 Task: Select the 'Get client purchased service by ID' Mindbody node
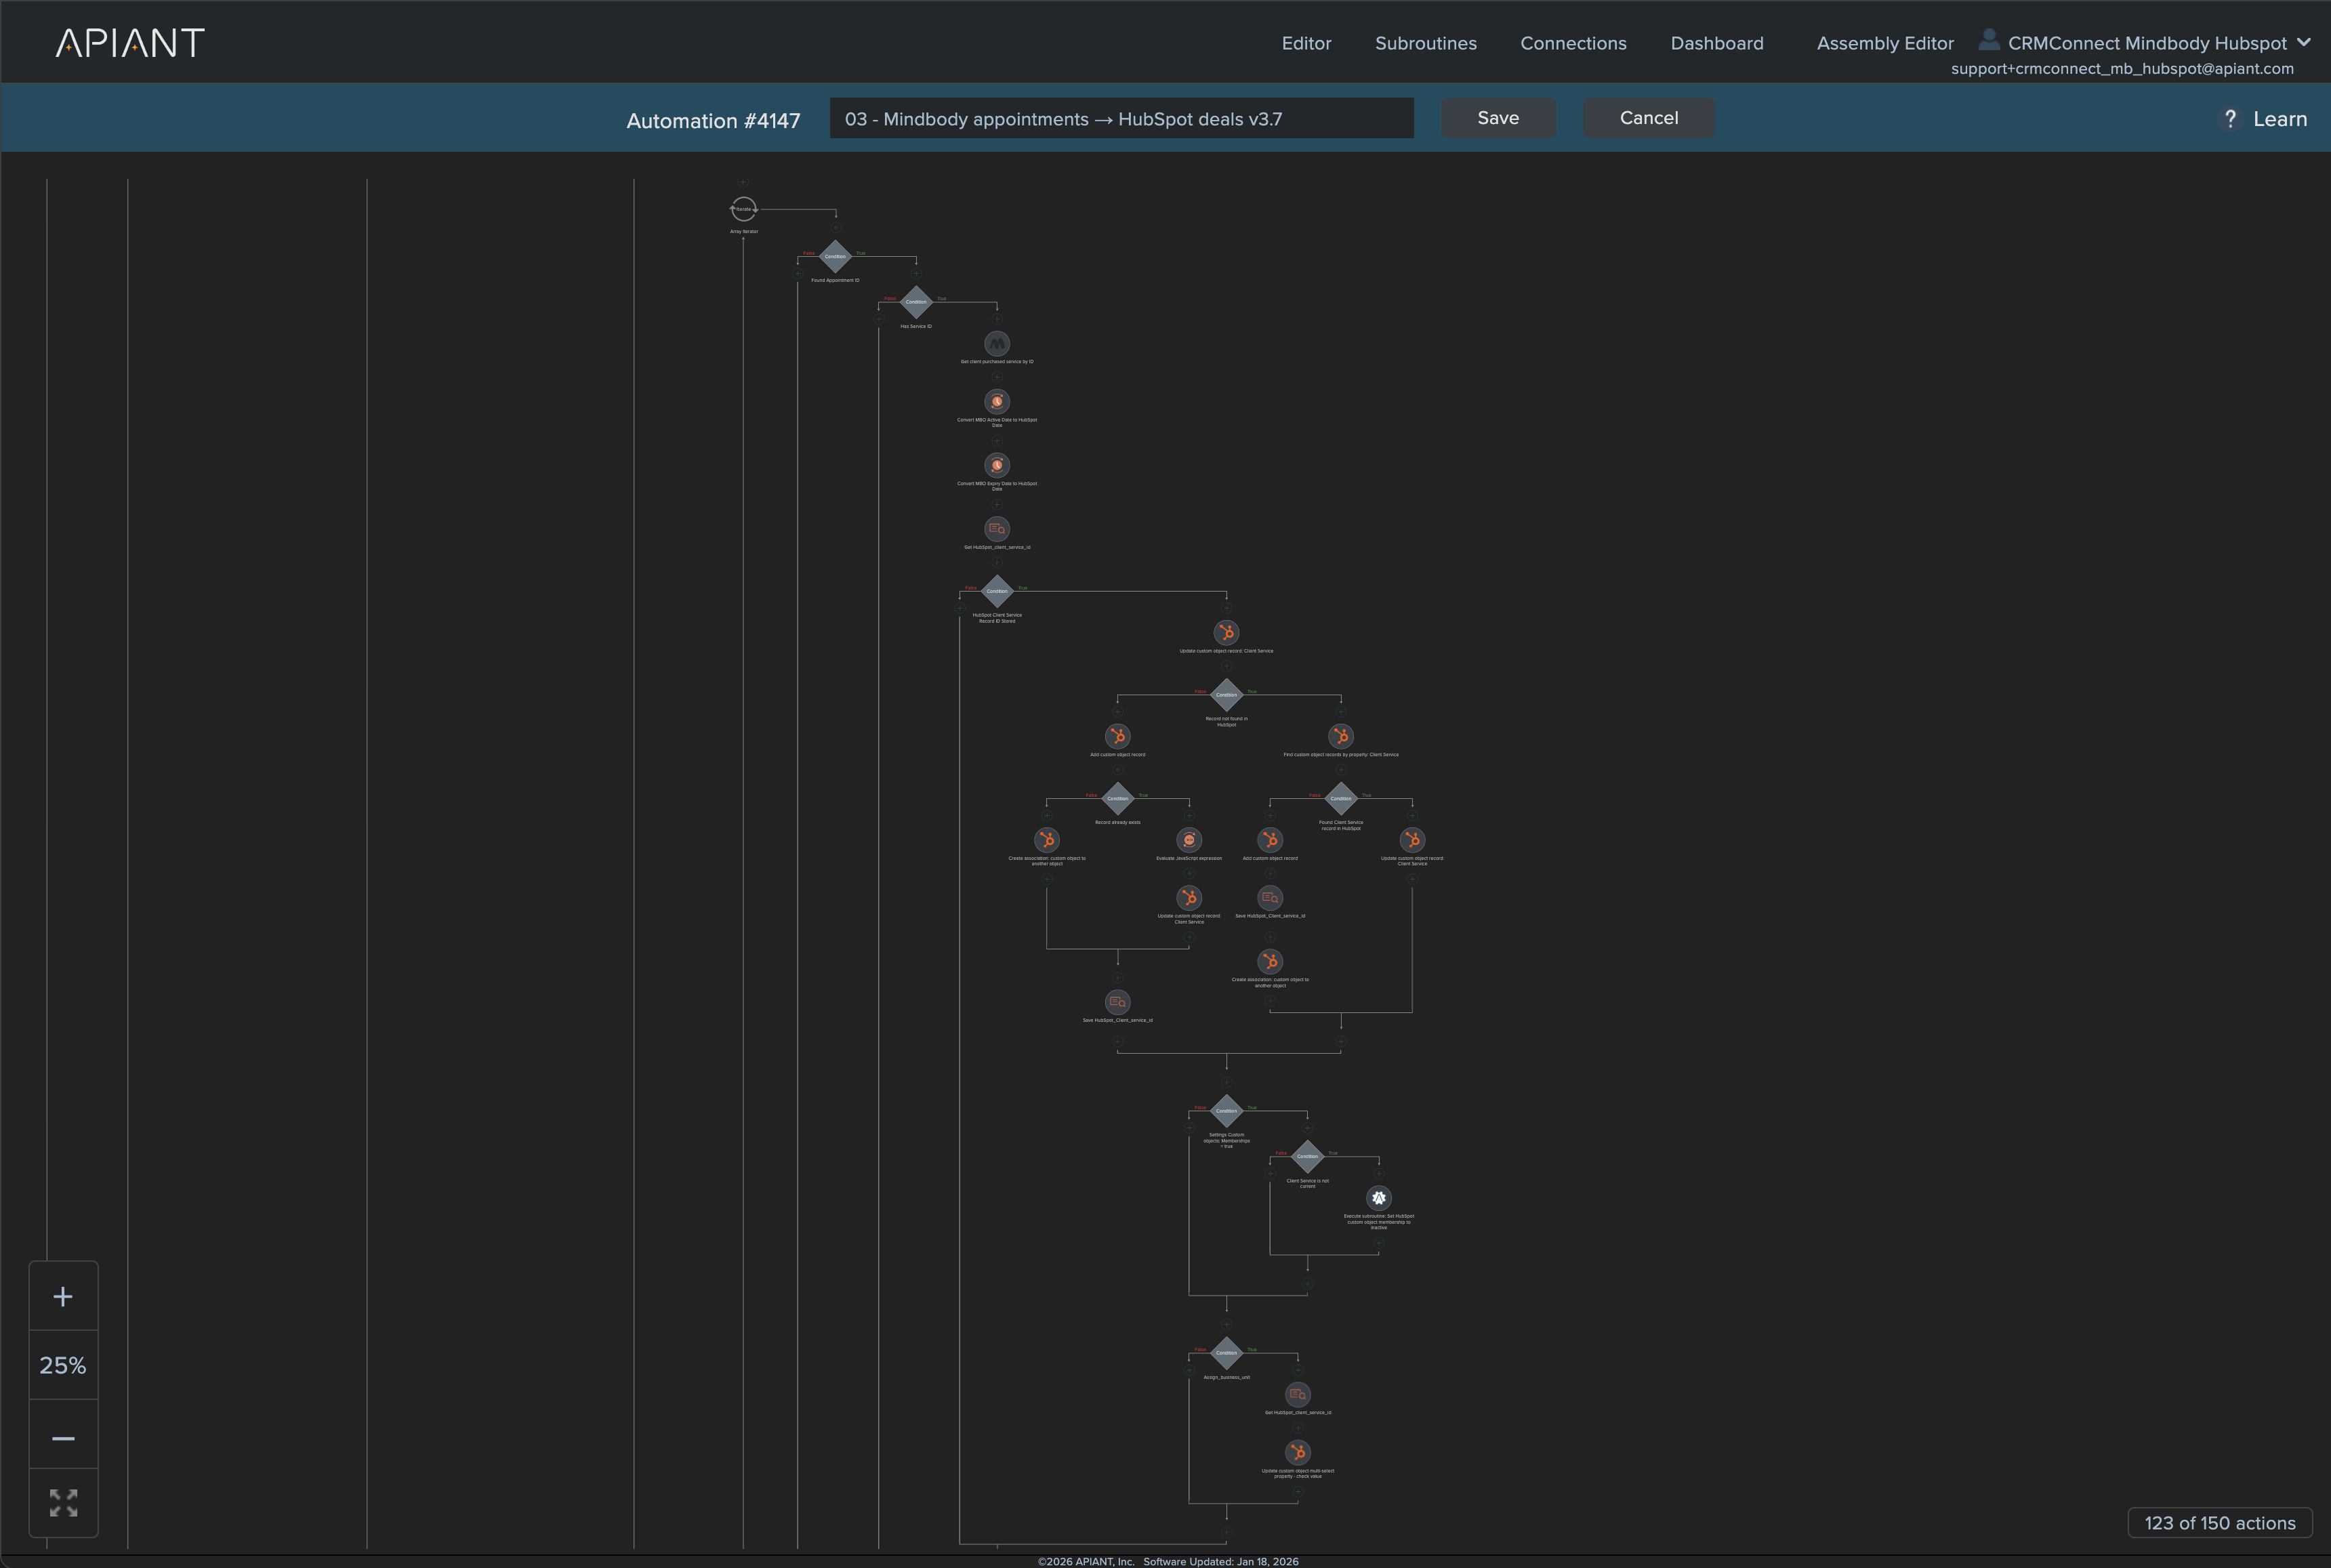tap(997, 344)
